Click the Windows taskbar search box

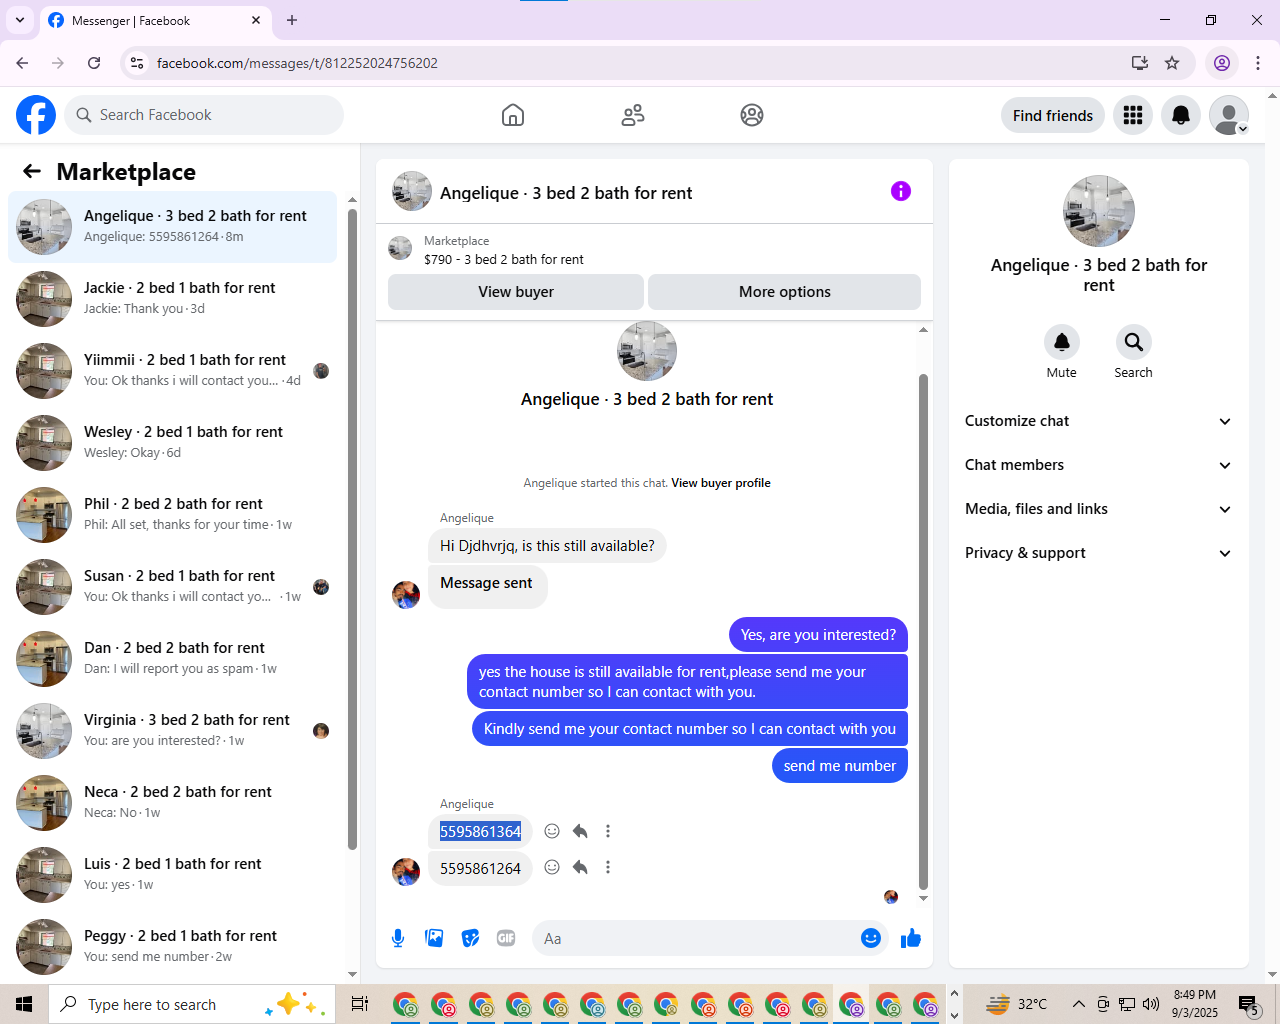click(190, 1004)
